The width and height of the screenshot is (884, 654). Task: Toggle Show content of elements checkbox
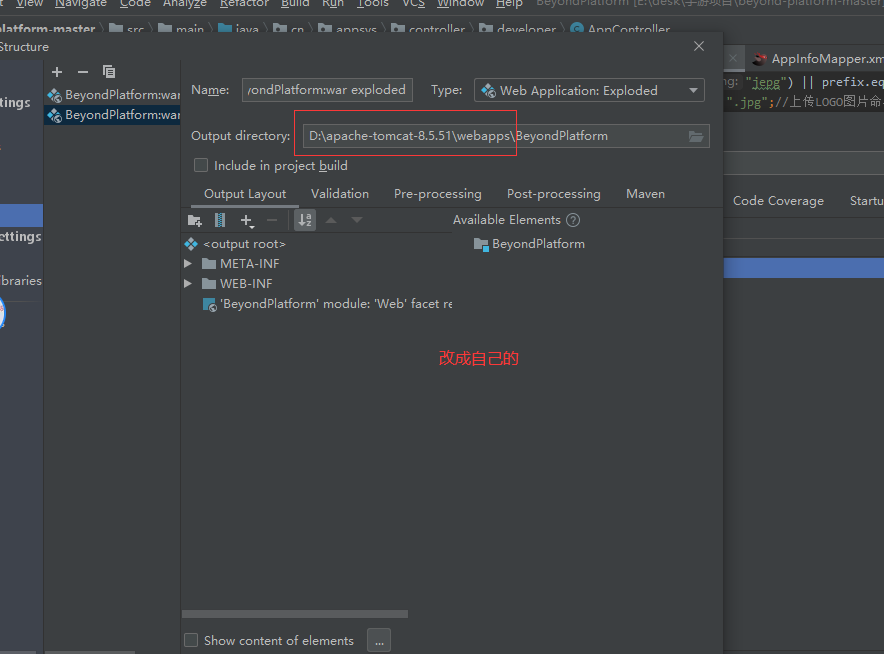pos(191,640)
